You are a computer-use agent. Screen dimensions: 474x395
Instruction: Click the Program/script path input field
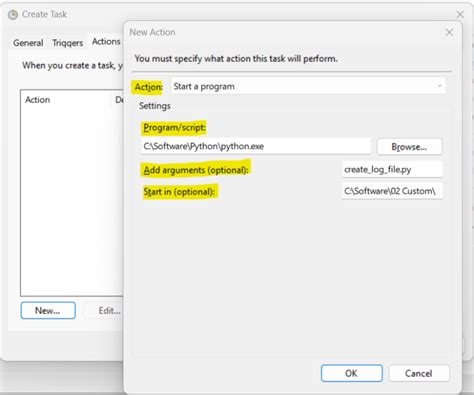(256, 146)
